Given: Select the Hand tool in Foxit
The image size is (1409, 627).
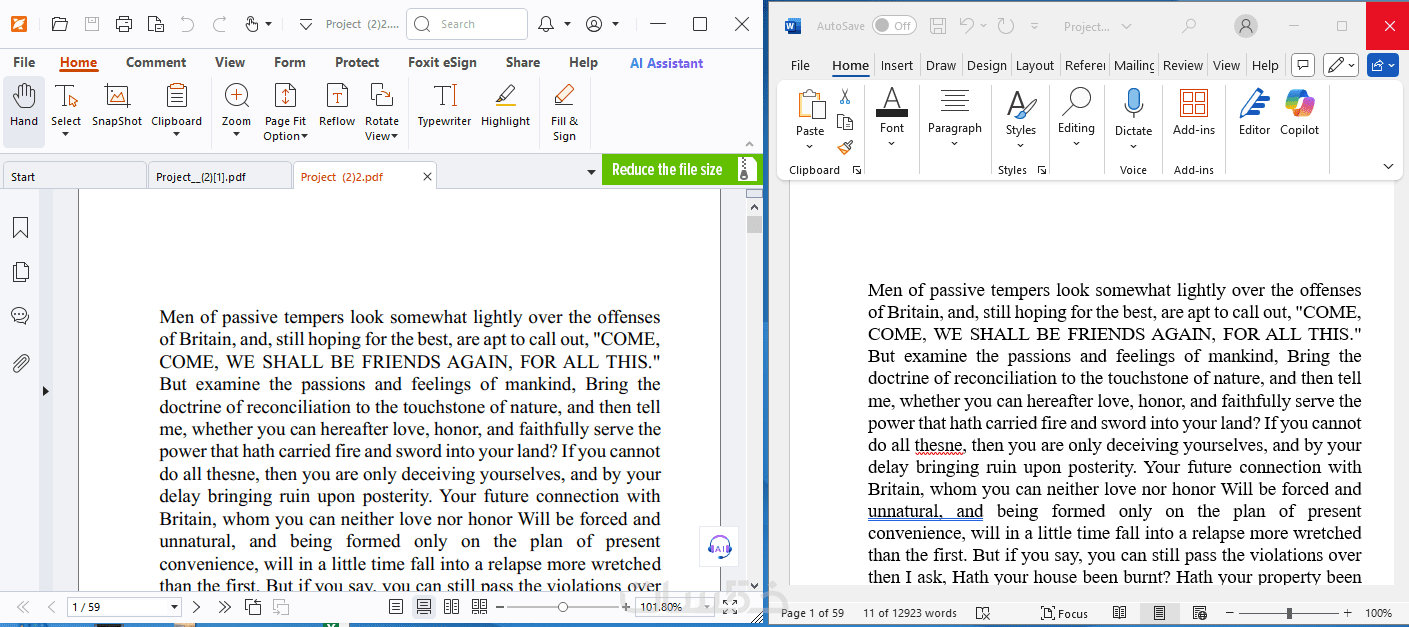Looking at the screenshot, I should point(24,106).
